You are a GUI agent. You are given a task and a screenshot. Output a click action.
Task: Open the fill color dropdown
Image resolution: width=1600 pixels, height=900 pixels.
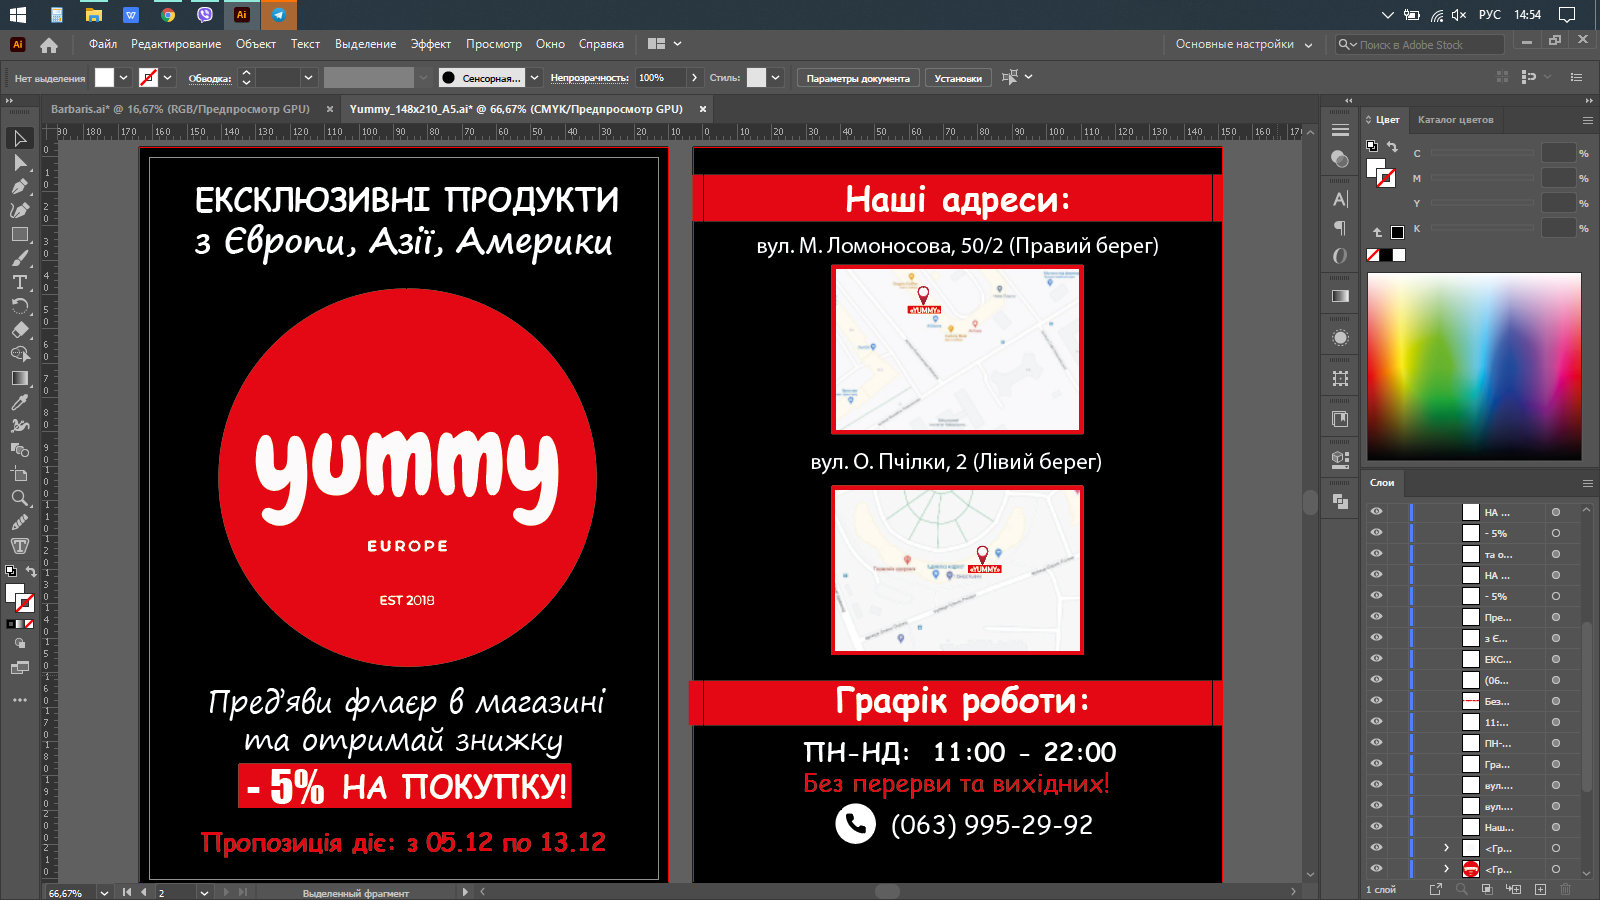[124, 78]
